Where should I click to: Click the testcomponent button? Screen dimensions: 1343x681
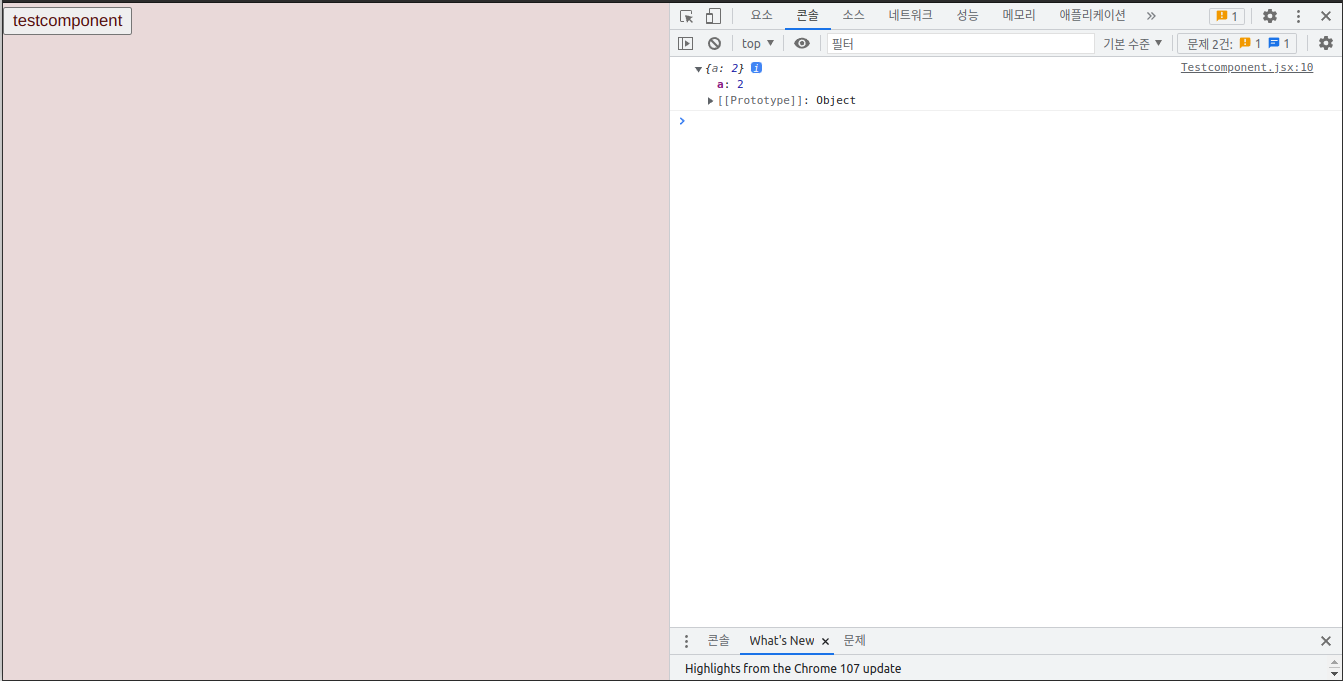click(x=68, y=21)
